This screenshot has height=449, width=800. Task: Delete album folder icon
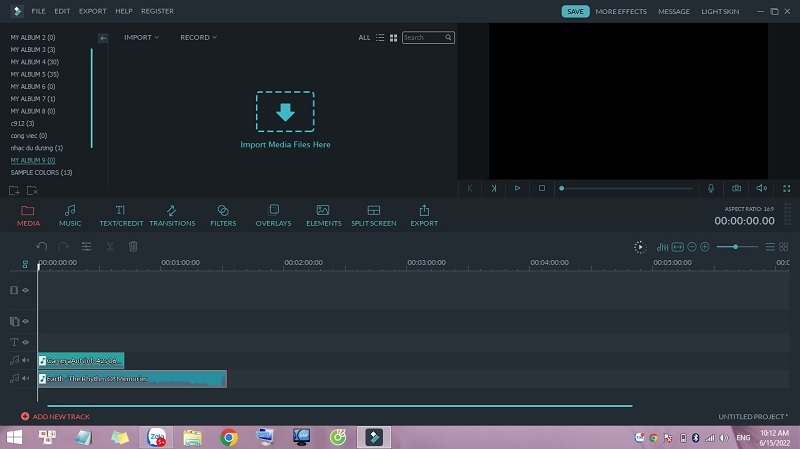(x=32, y=190)
